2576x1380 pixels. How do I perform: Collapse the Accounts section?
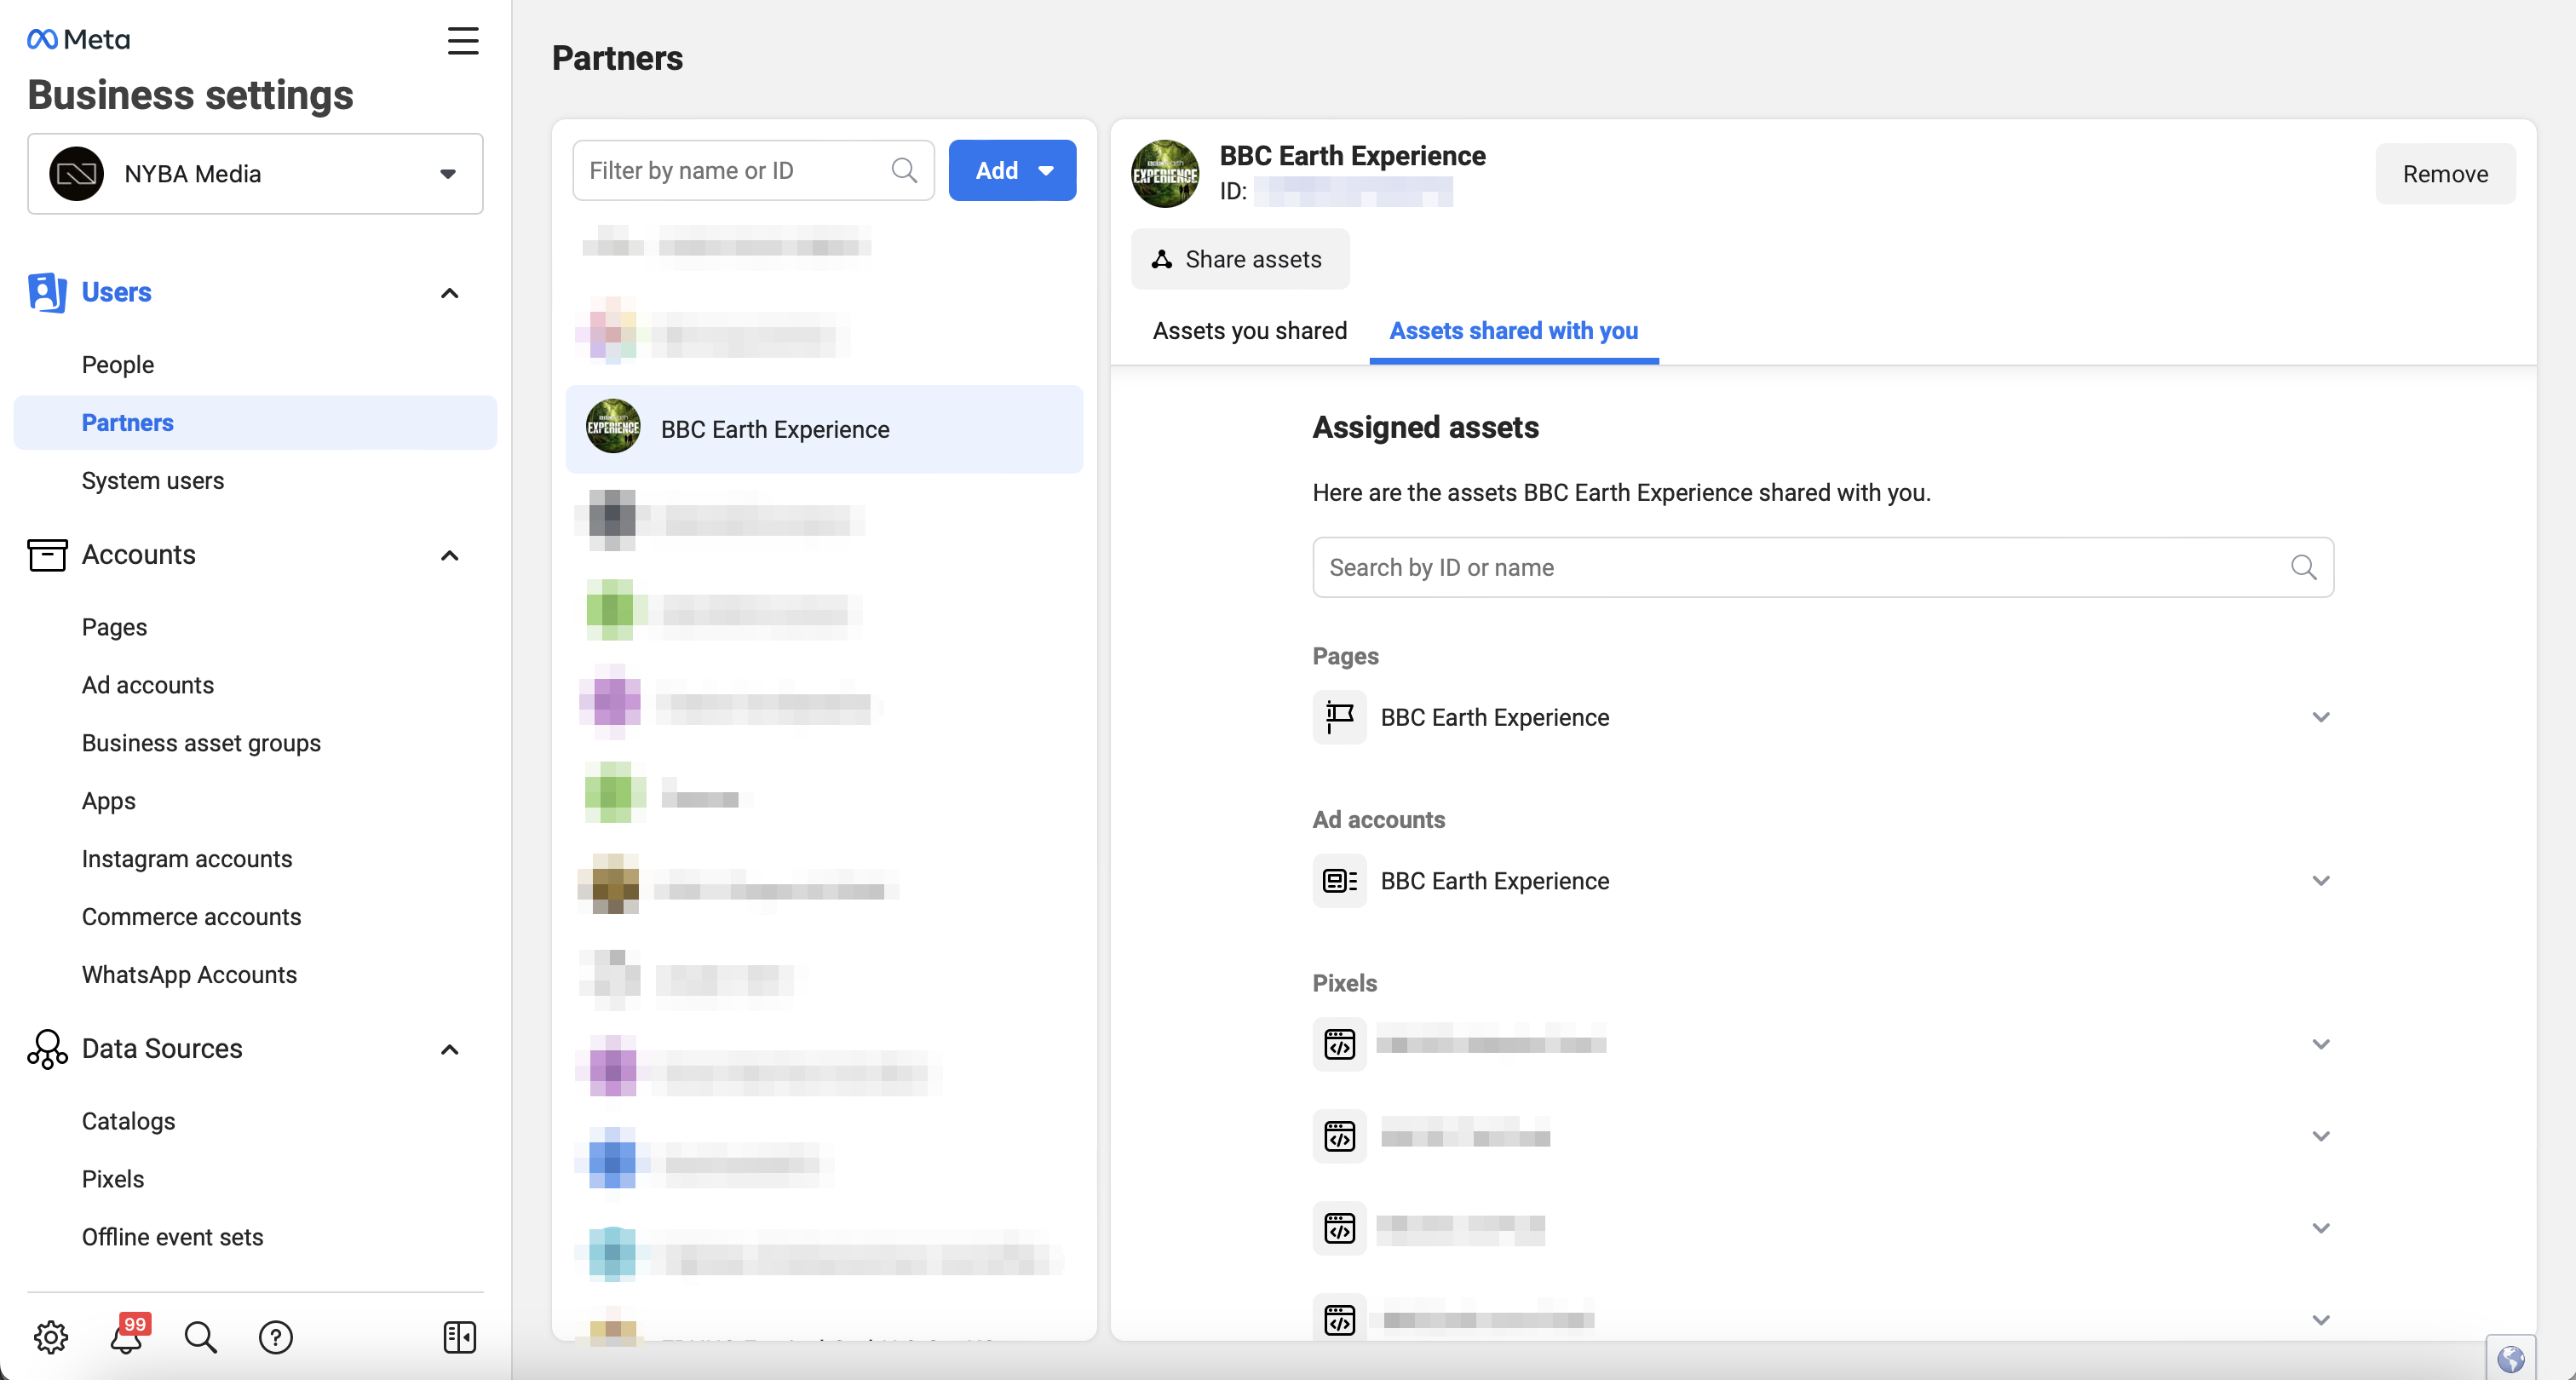(450, 555)
